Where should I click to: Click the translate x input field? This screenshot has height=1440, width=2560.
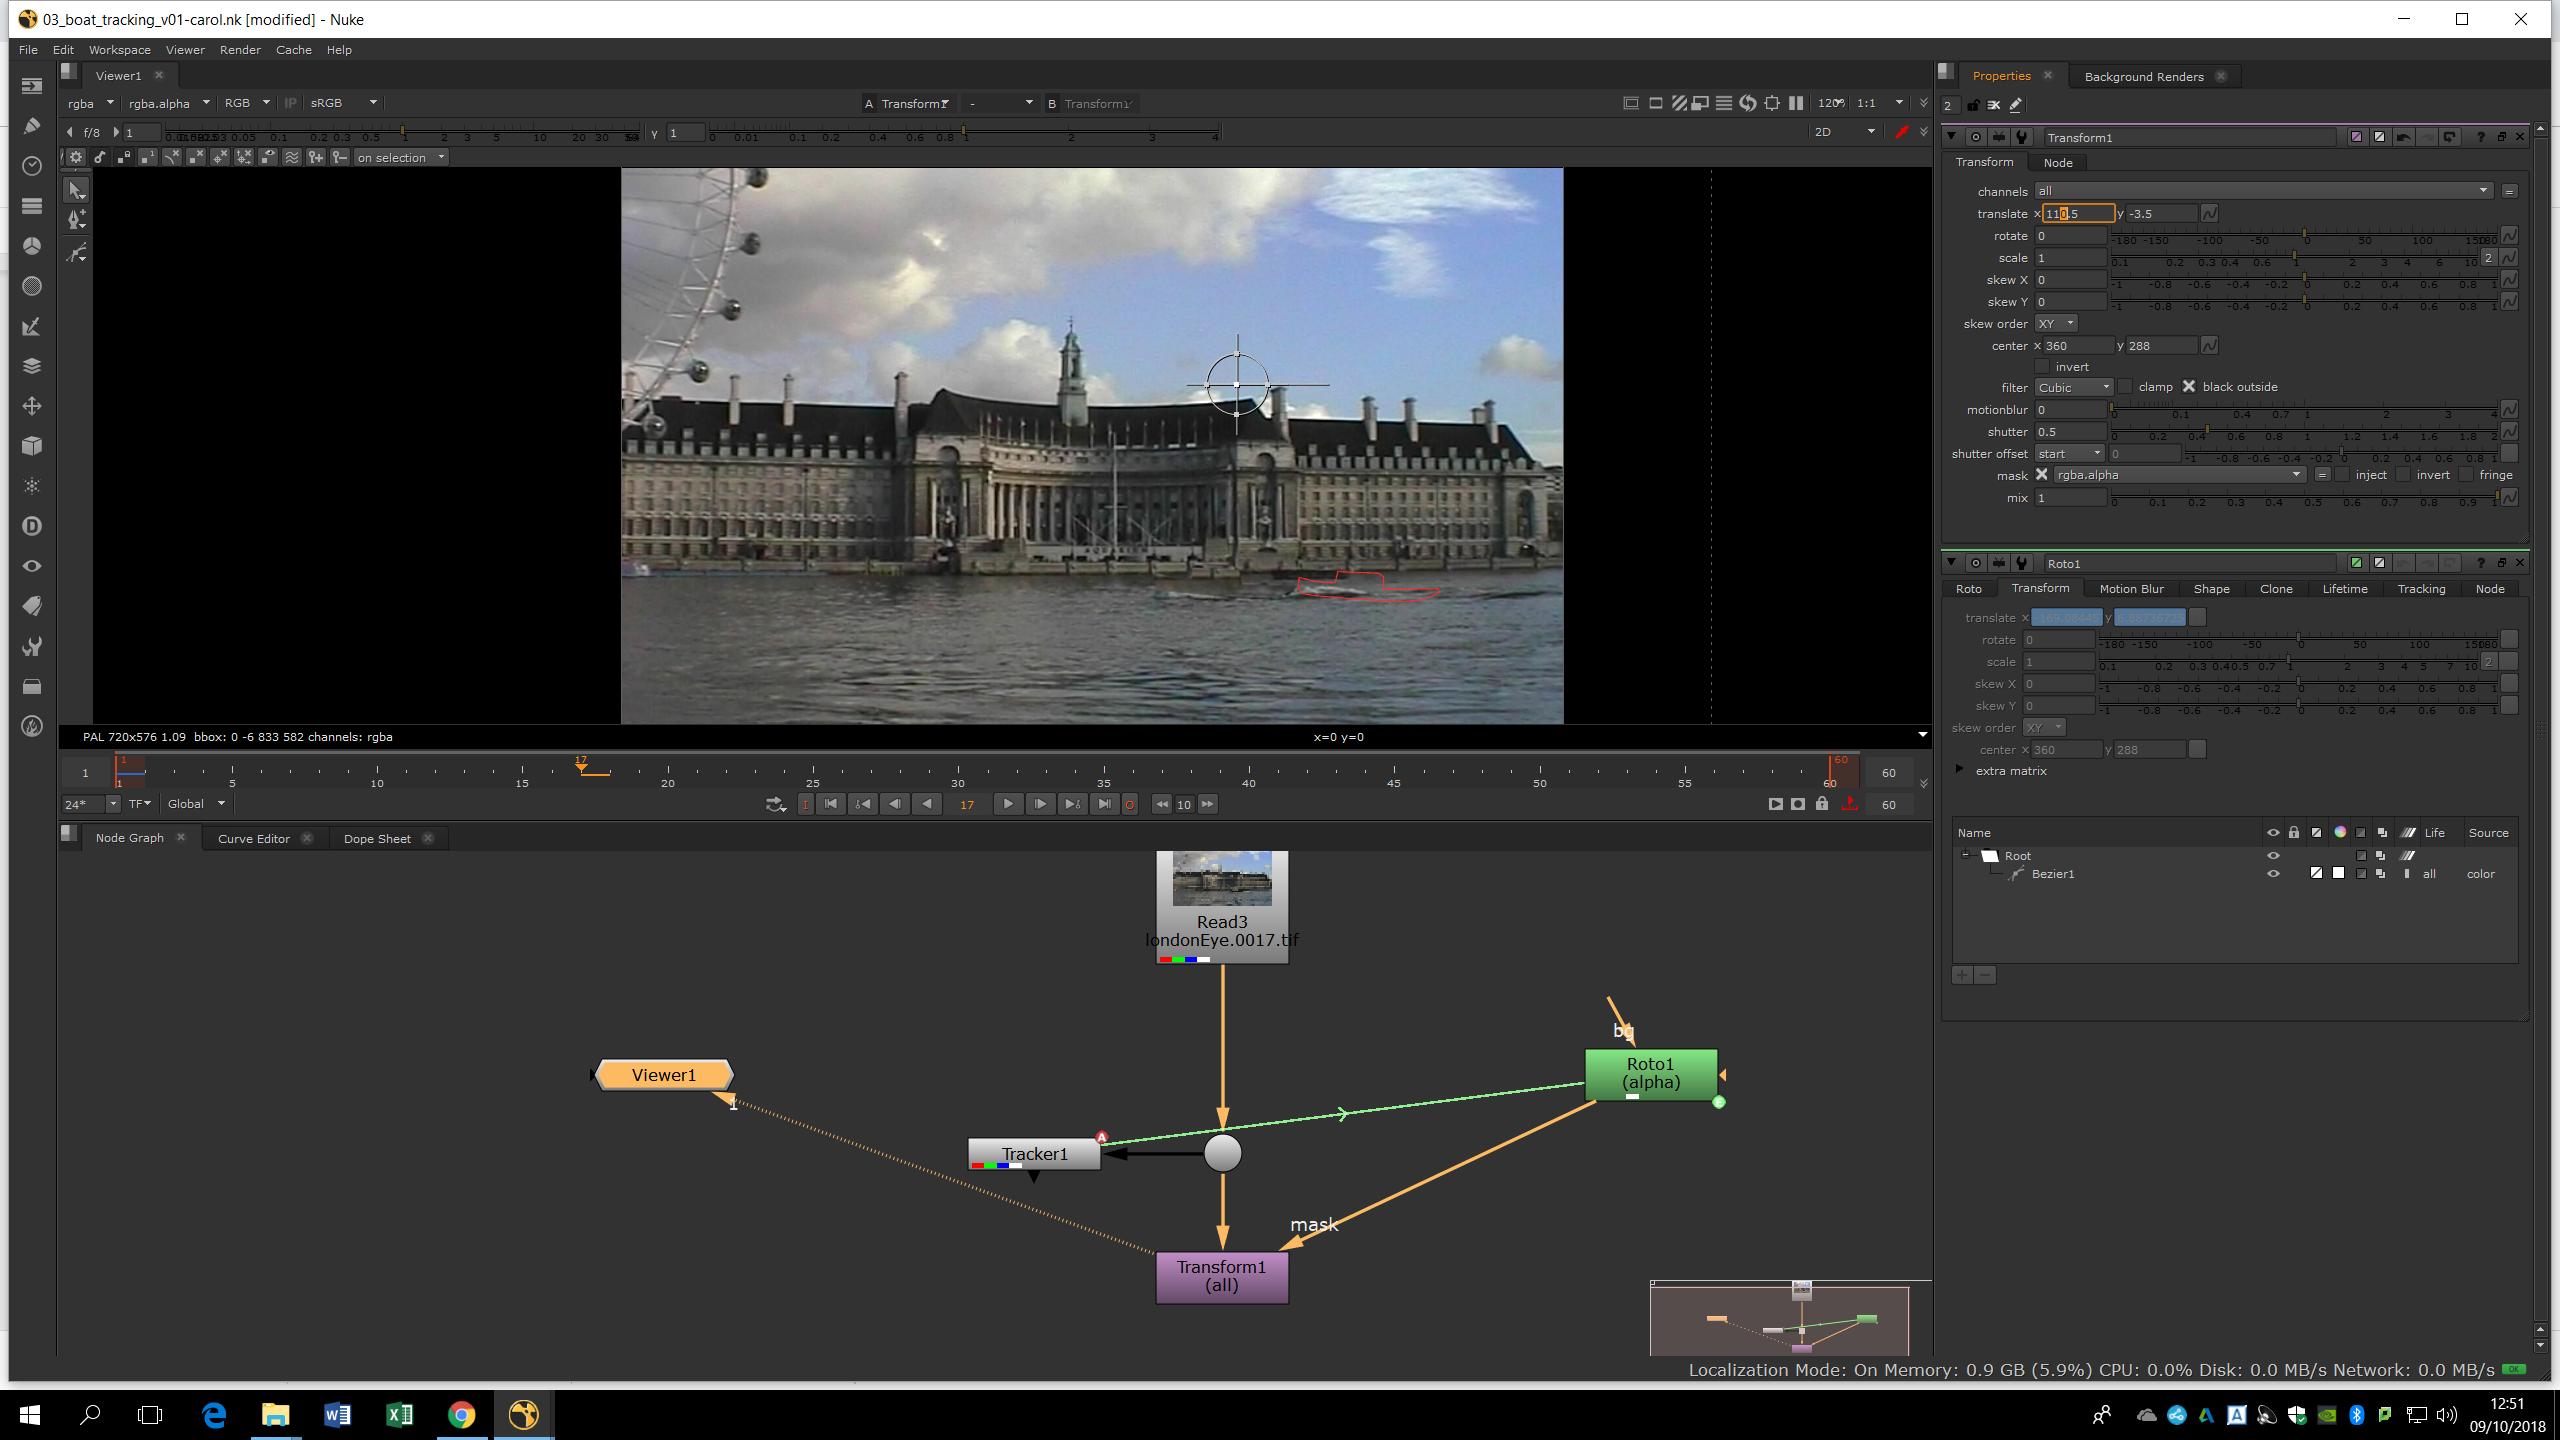coord(2077,214)
